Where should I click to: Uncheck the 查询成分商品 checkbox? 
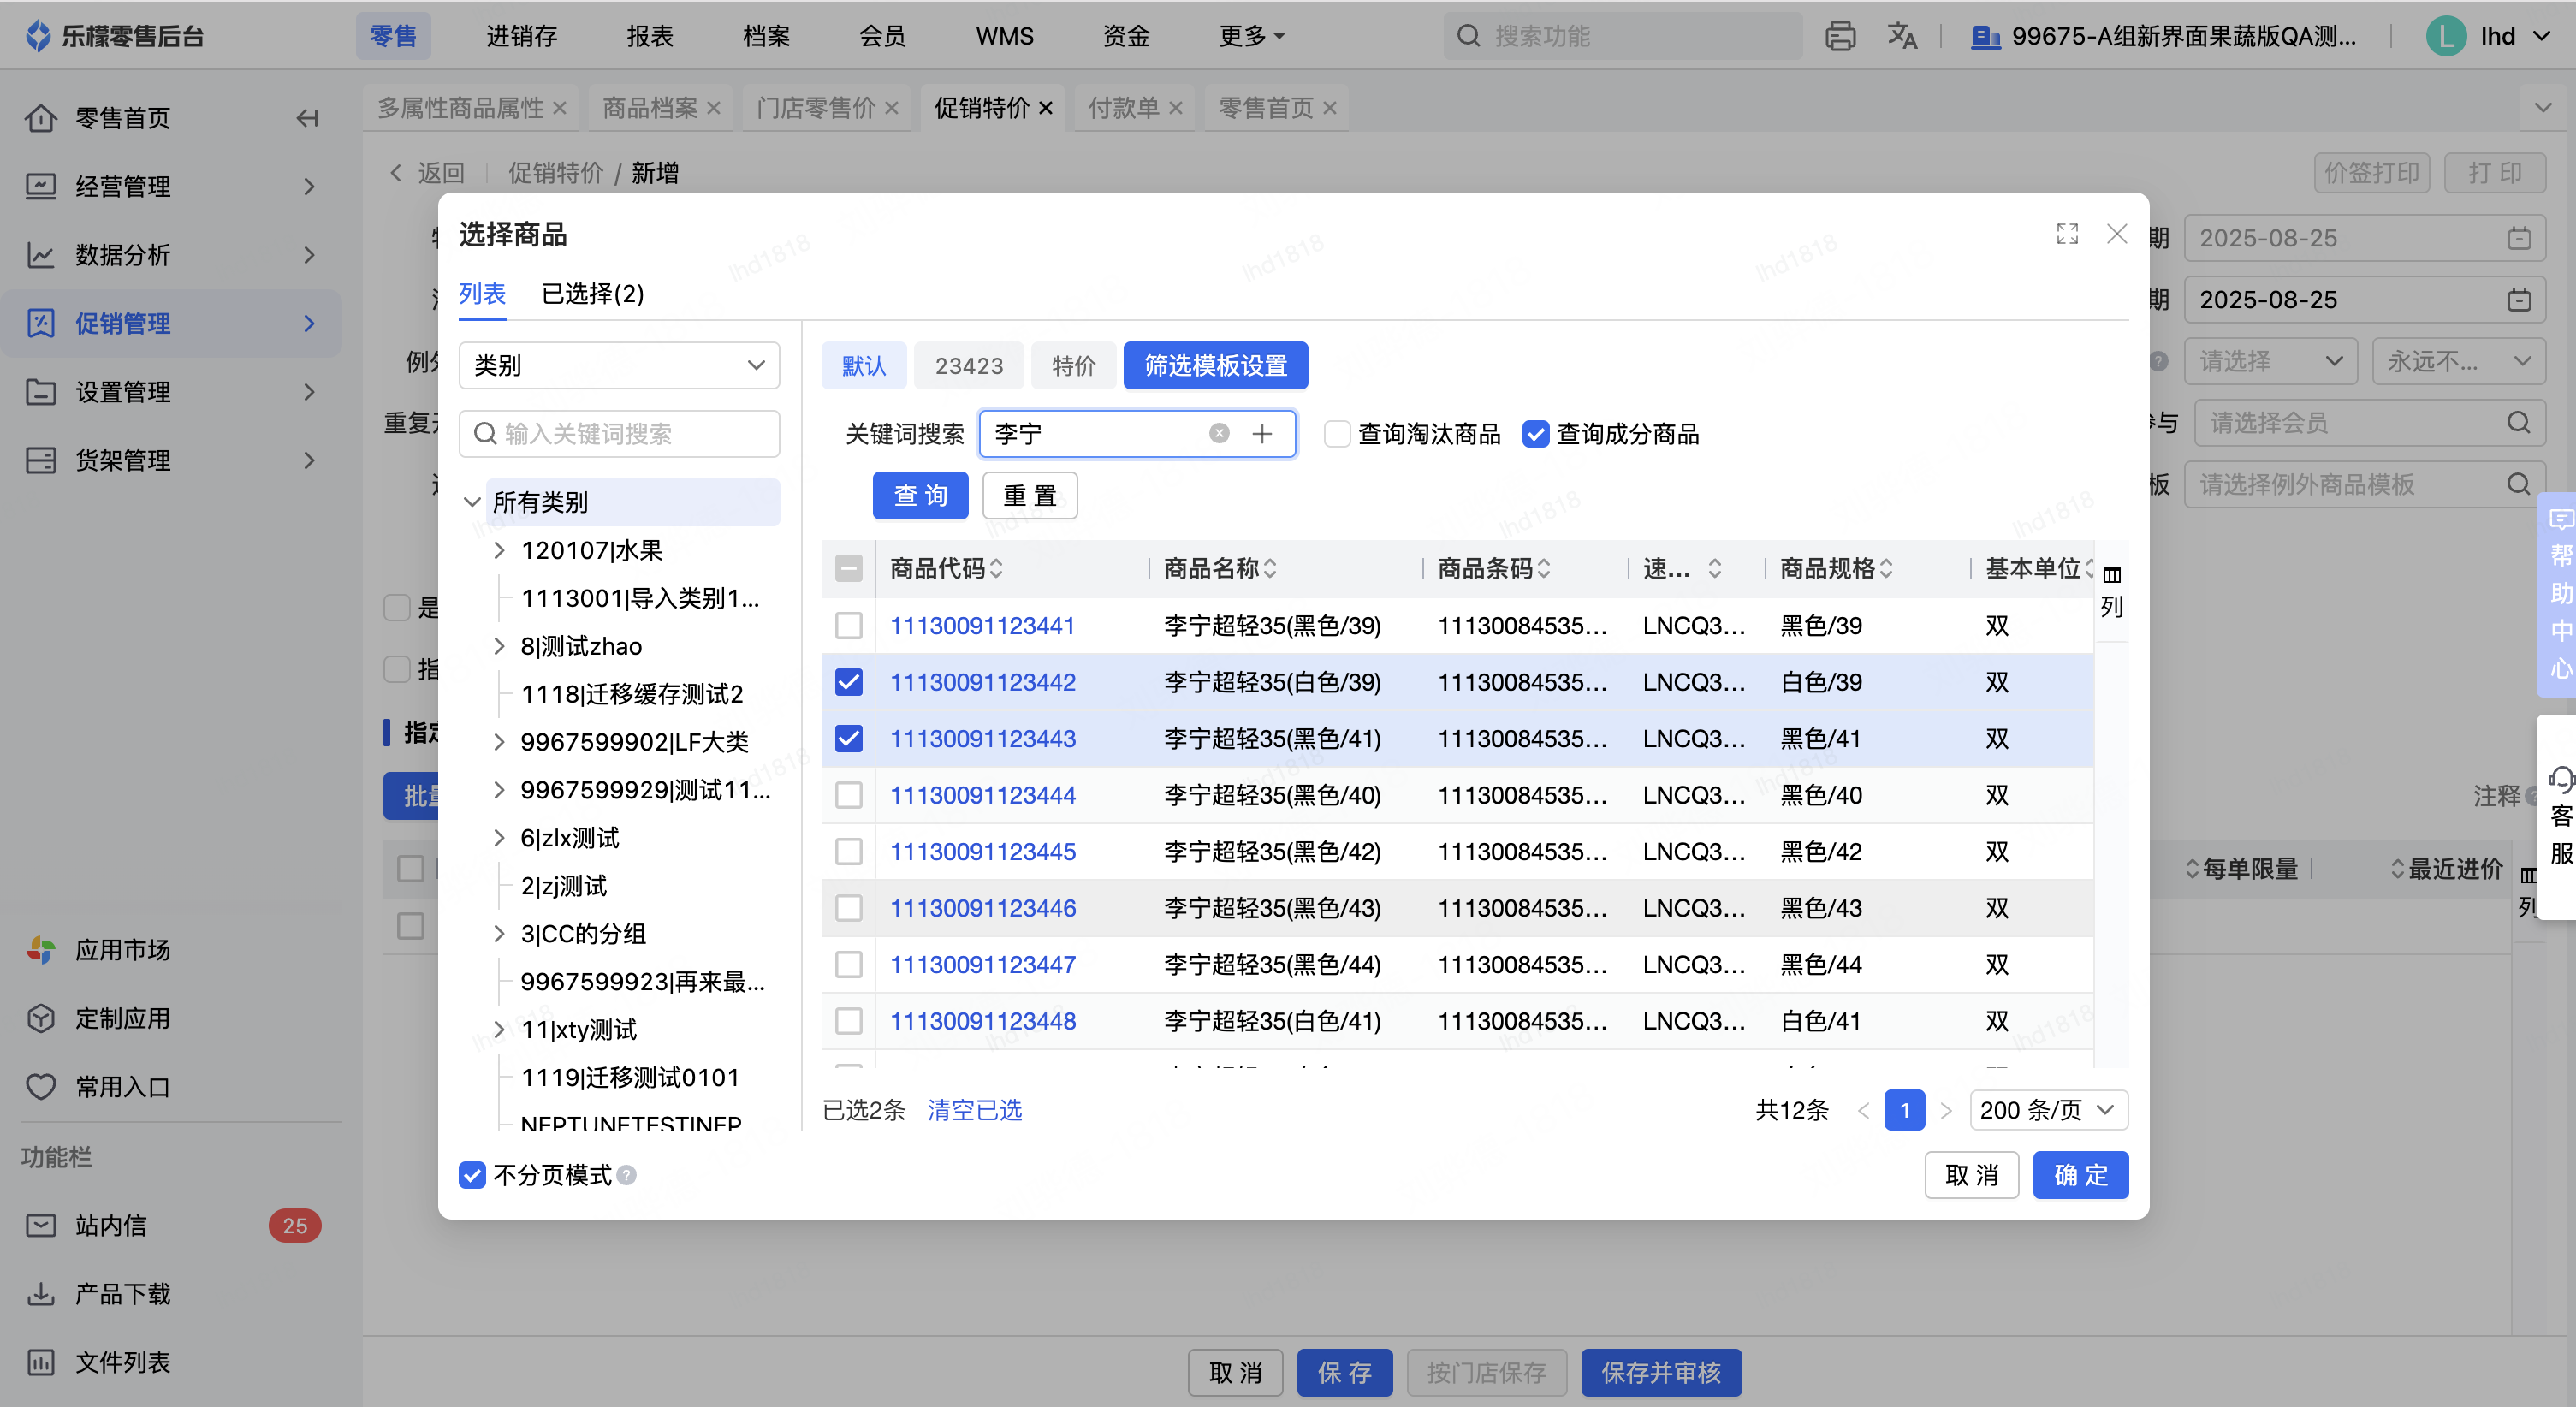point(1535,433)
